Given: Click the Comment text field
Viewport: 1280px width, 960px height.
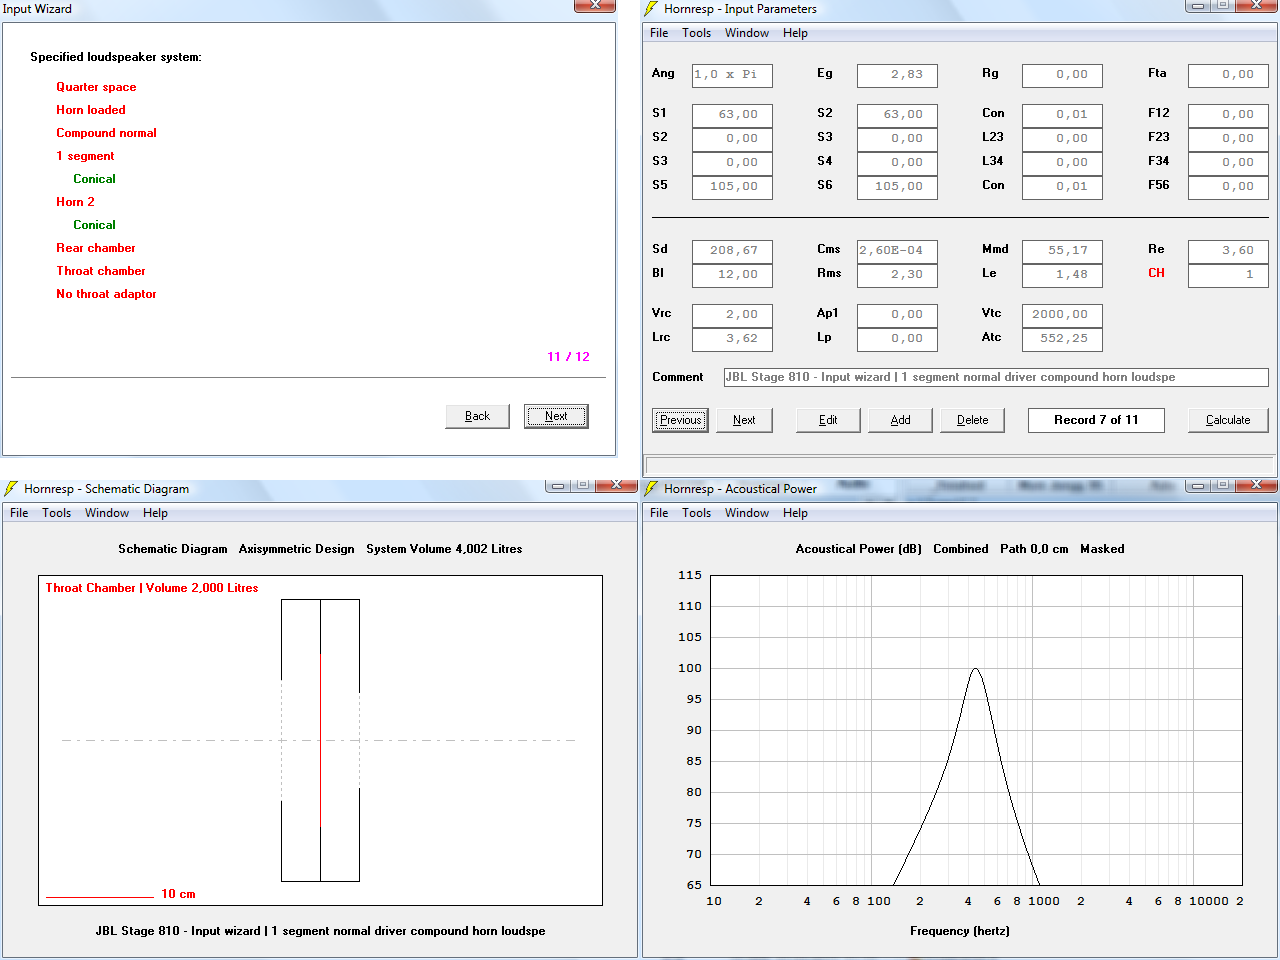Looking at the screenshot, I should point(996,378).
